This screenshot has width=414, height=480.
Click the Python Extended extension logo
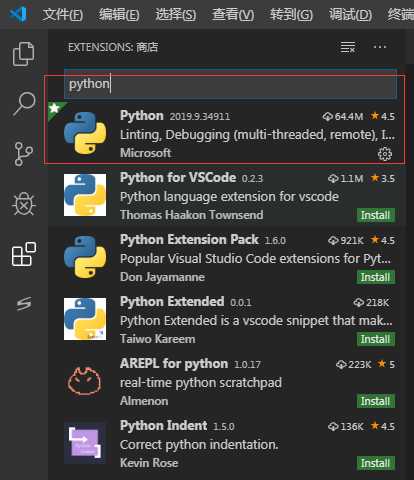pos(85,319)
